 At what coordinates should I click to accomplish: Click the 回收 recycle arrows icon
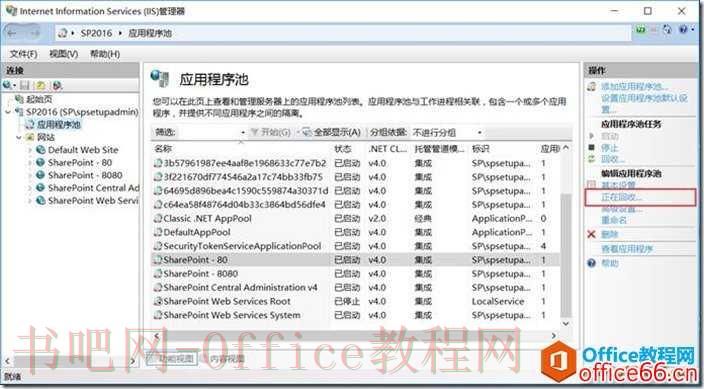pos(592,159)
